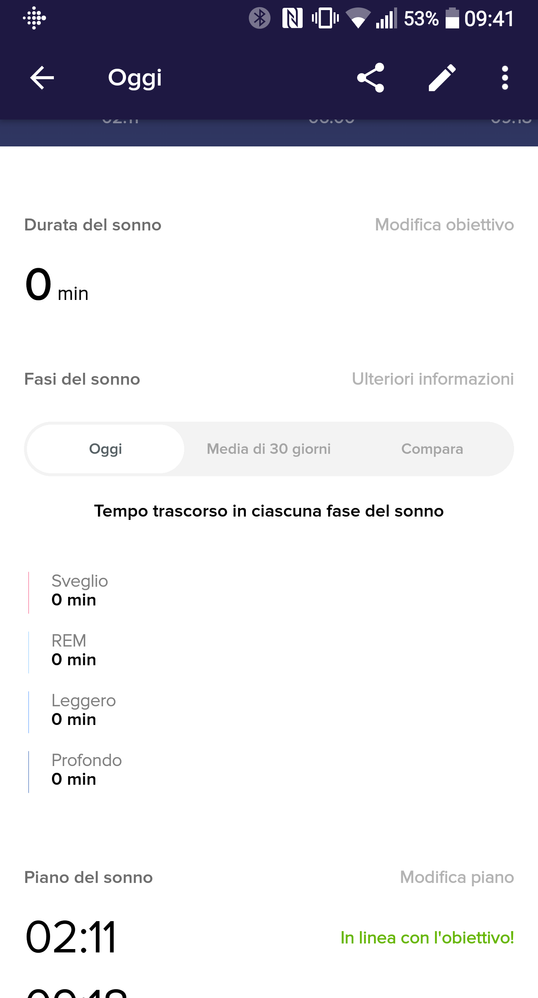538x998 pixels.
Task: Tap the vibrate mode status icon
Action: 325,18
